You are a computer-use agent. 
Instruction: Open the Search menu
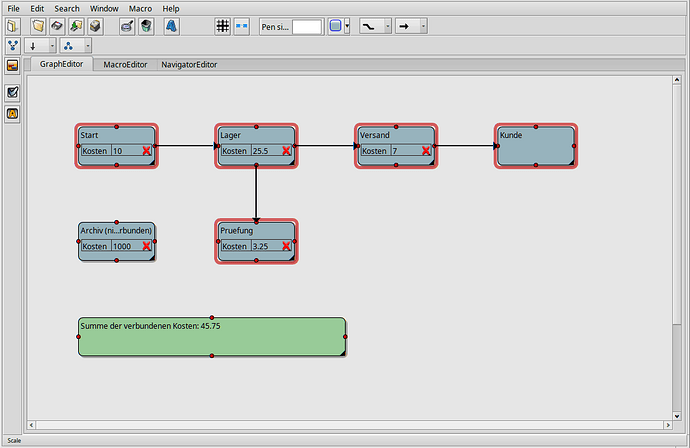[x=67, y=8]
